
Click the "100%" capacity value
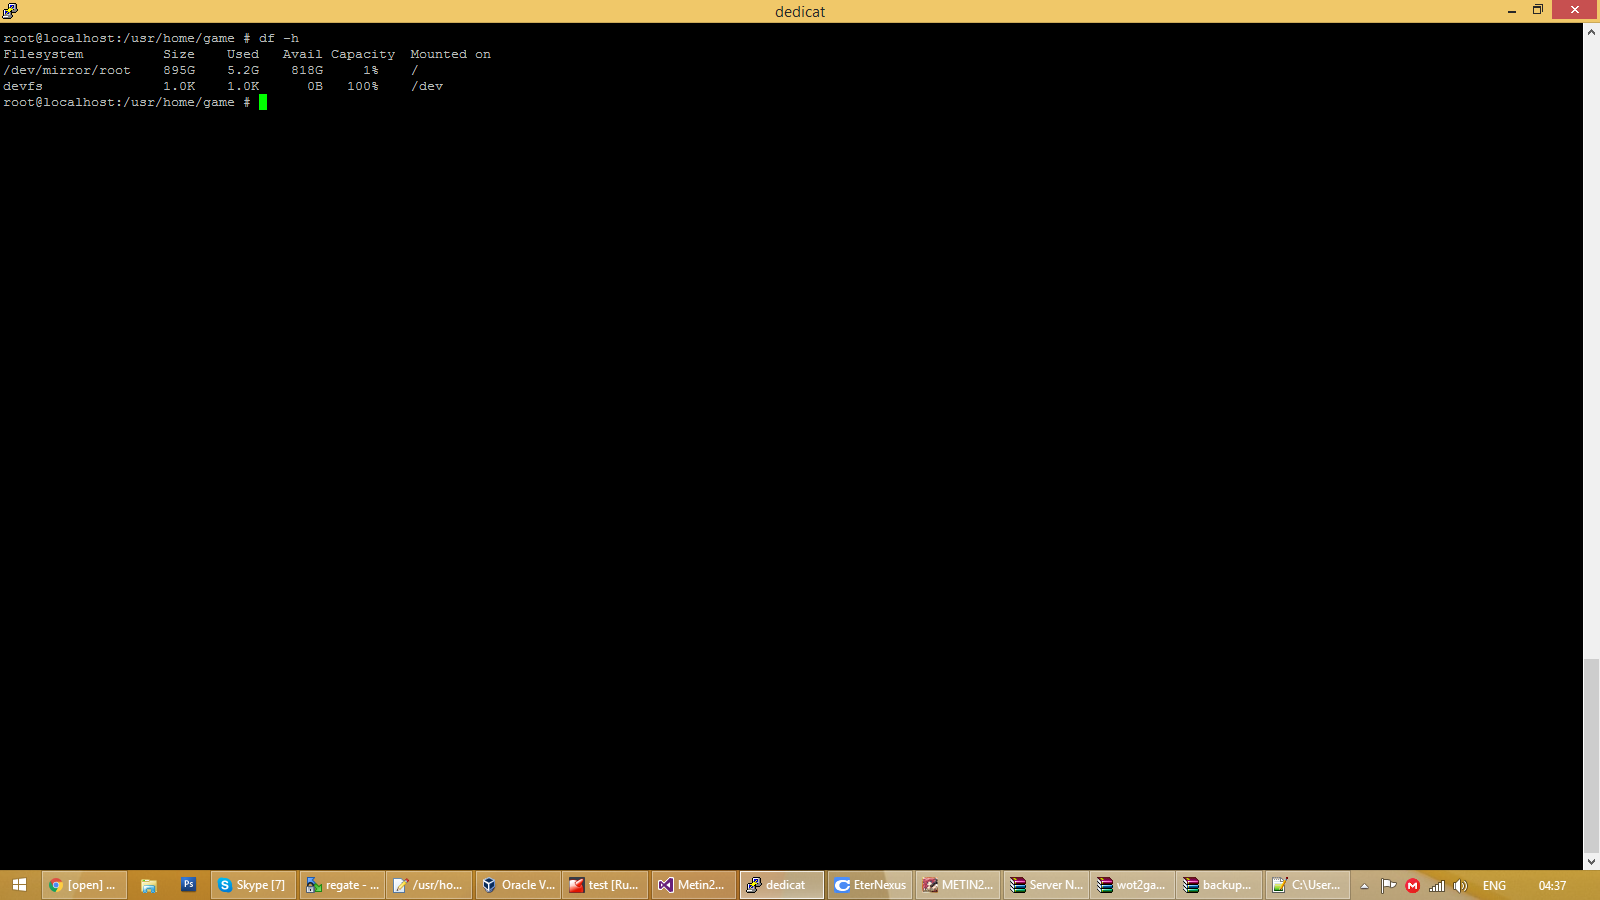coord(363,86)
